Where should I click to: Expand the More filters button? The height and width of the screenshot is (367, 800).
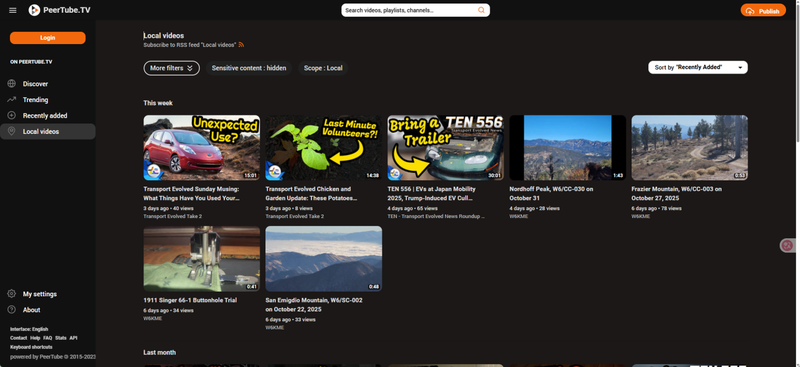pos(171,68)
